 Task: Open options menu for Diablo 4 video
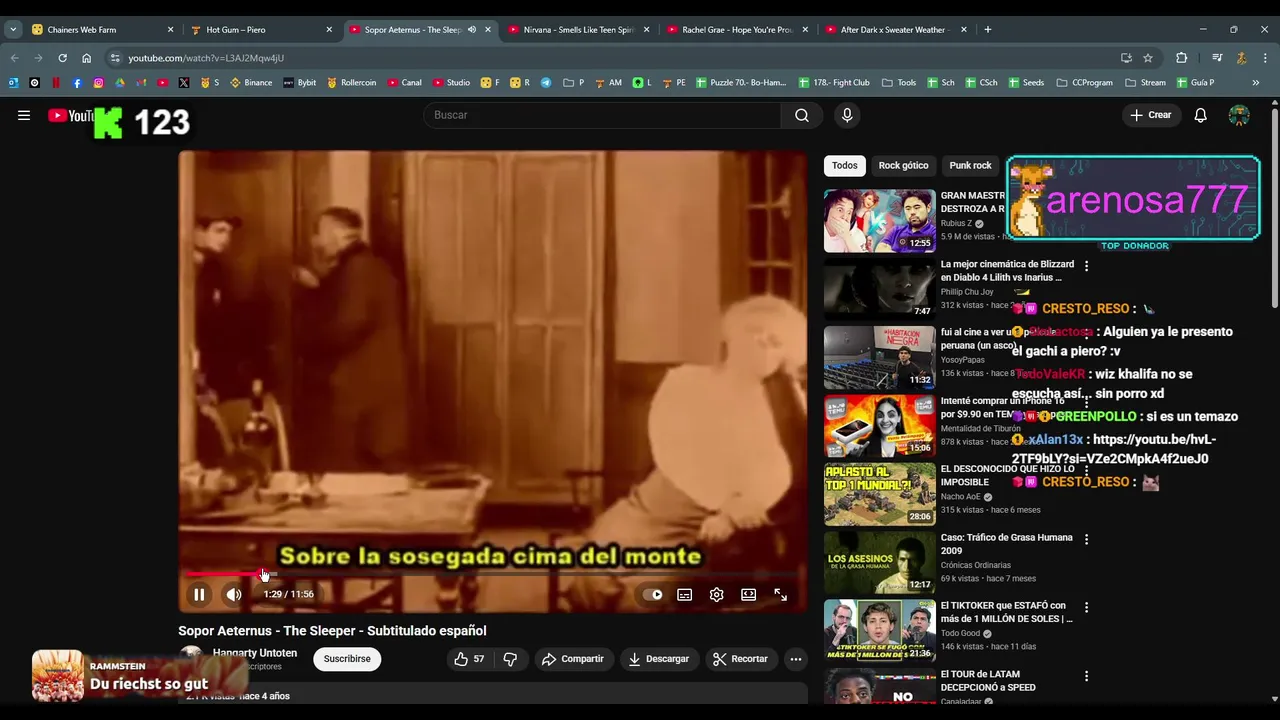[1086, 266]
